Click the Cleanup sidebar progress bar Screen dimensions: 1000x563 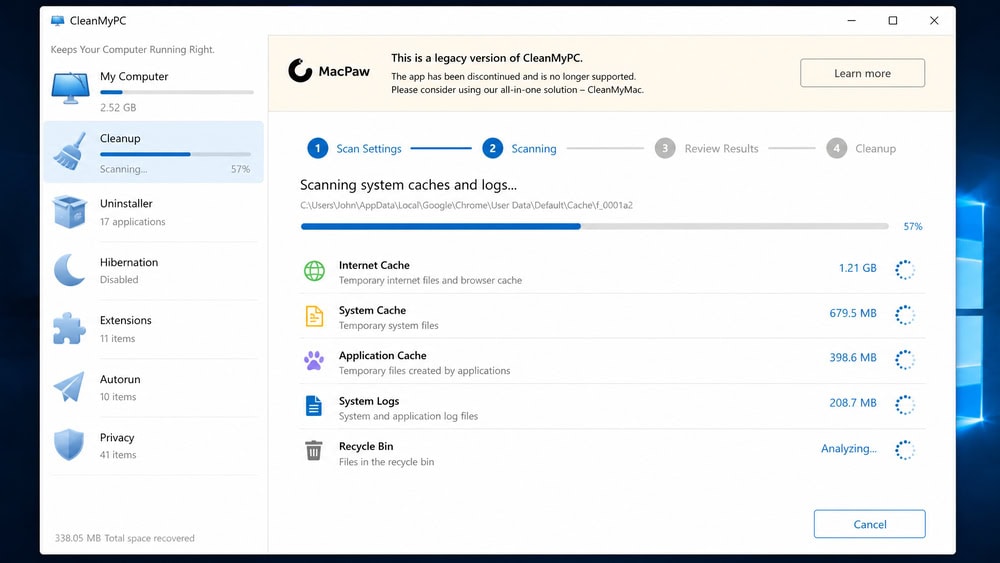175,154
